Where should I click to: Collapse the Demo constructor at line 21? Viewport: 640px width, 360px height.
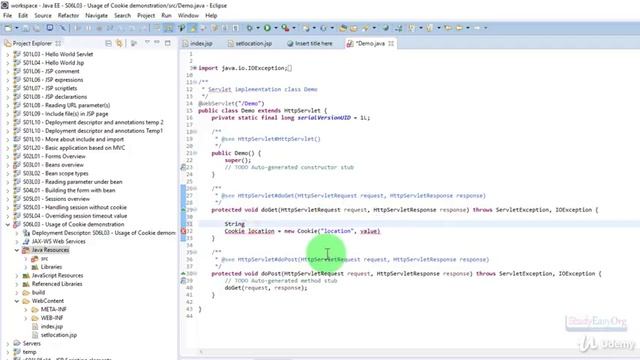(195, 153)
